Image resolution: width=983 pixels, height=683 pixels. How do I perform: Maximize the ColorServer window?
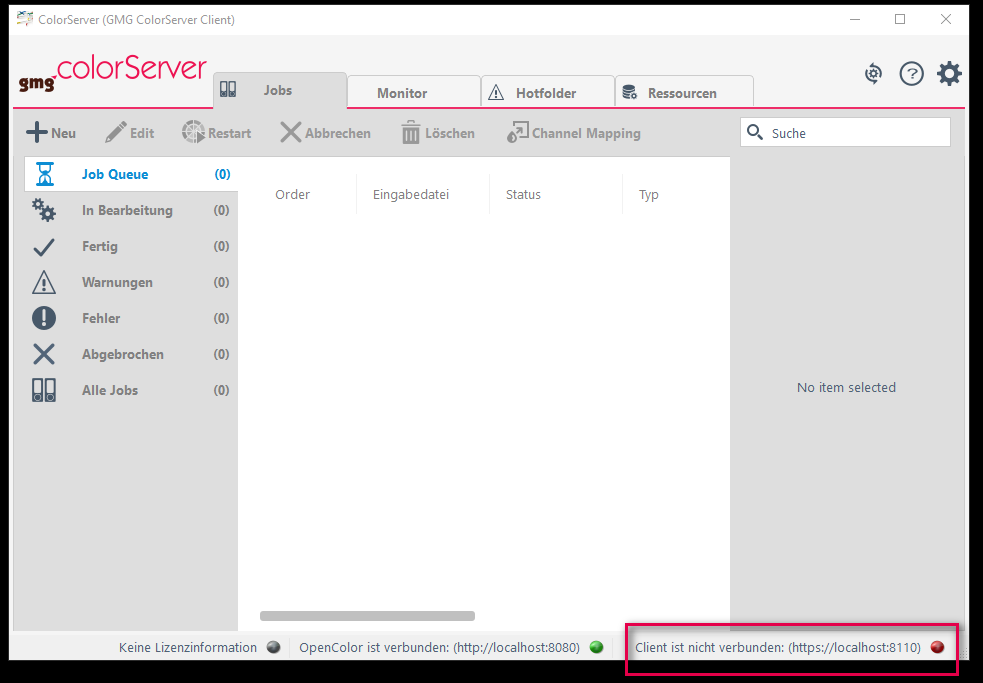pos(900,19)
